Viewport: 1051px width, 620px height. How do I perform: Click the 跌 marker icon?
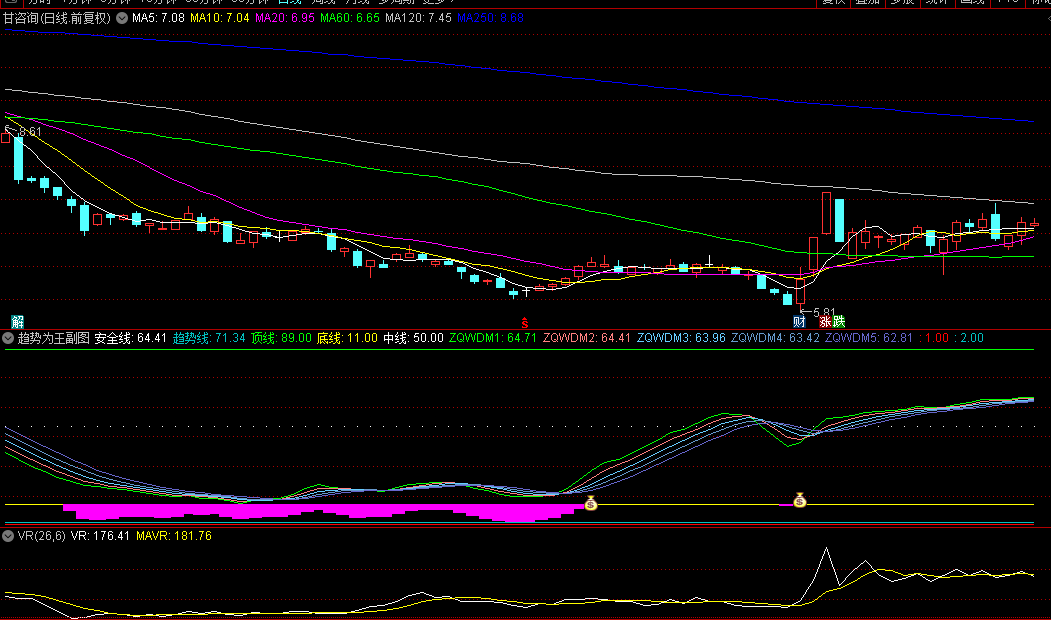coord(839,322)
